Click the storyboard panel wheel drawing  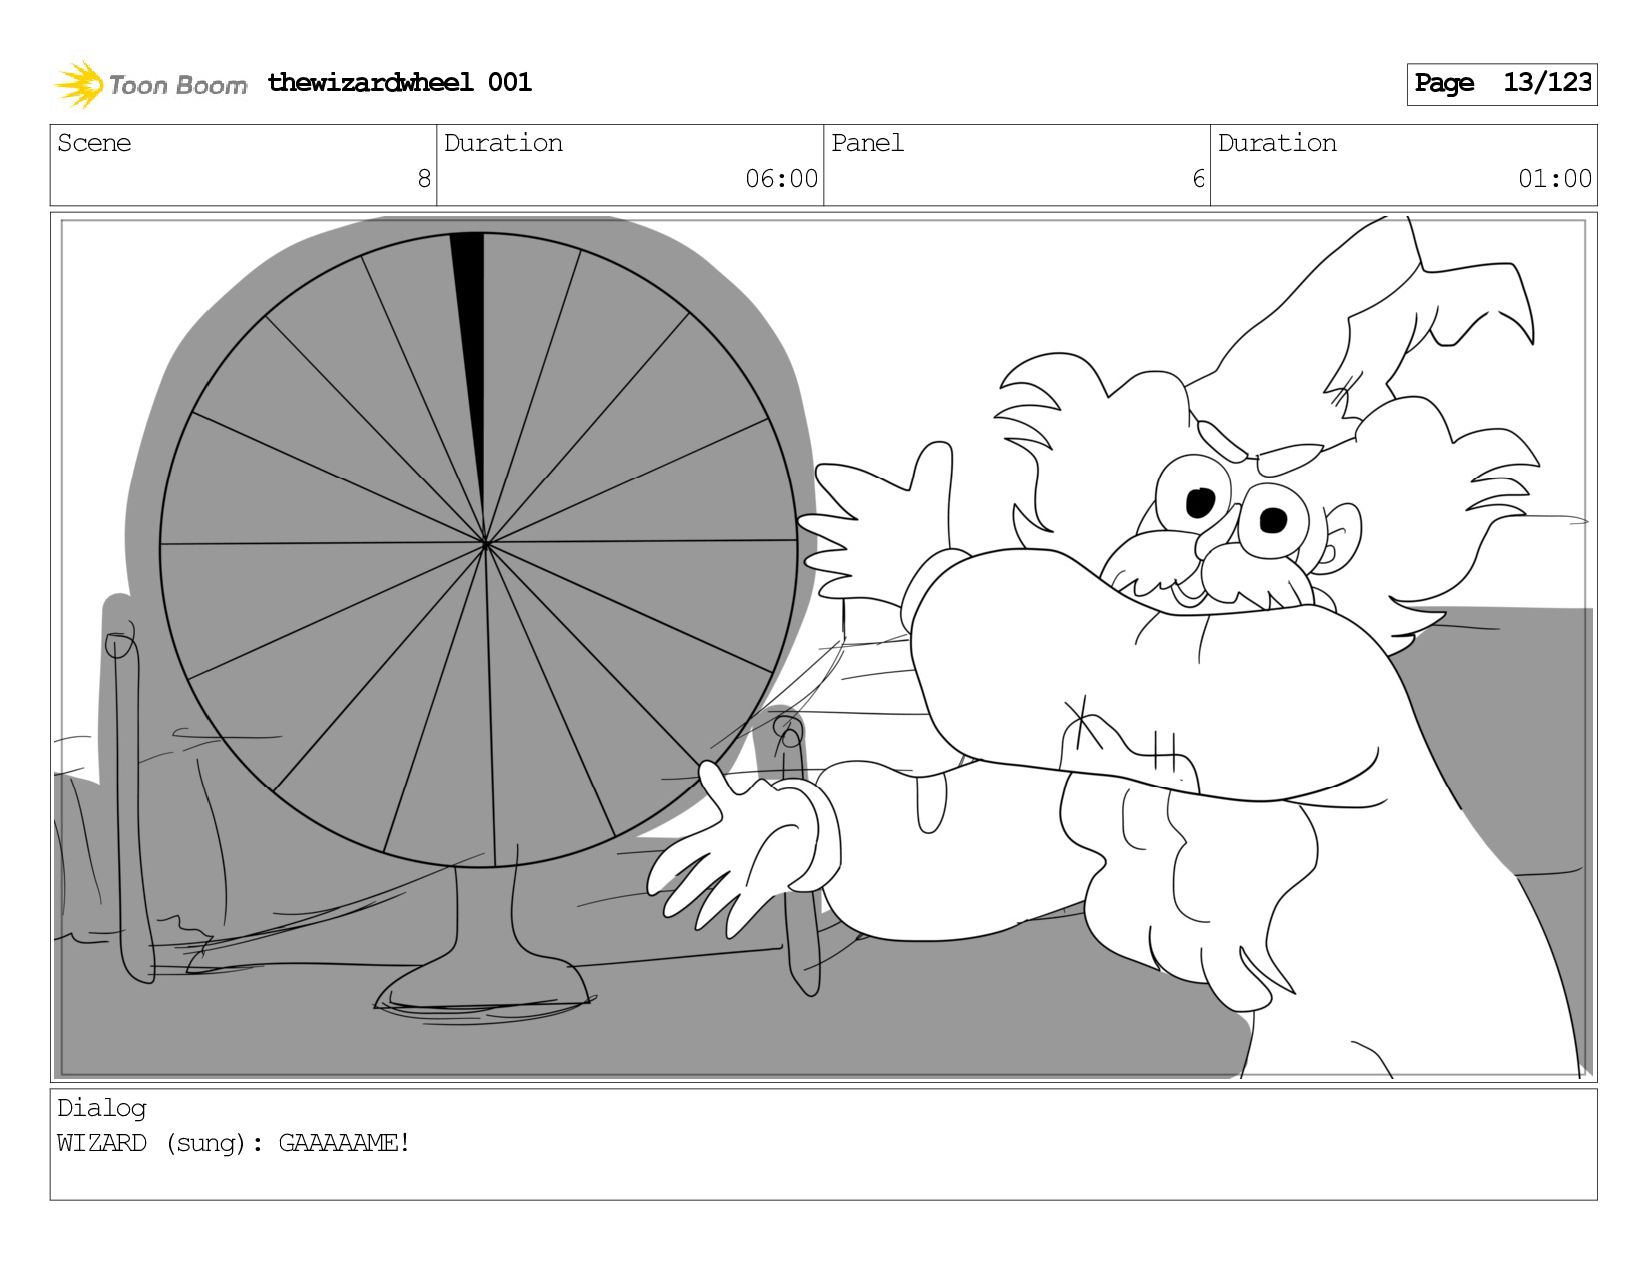point(479,549)
